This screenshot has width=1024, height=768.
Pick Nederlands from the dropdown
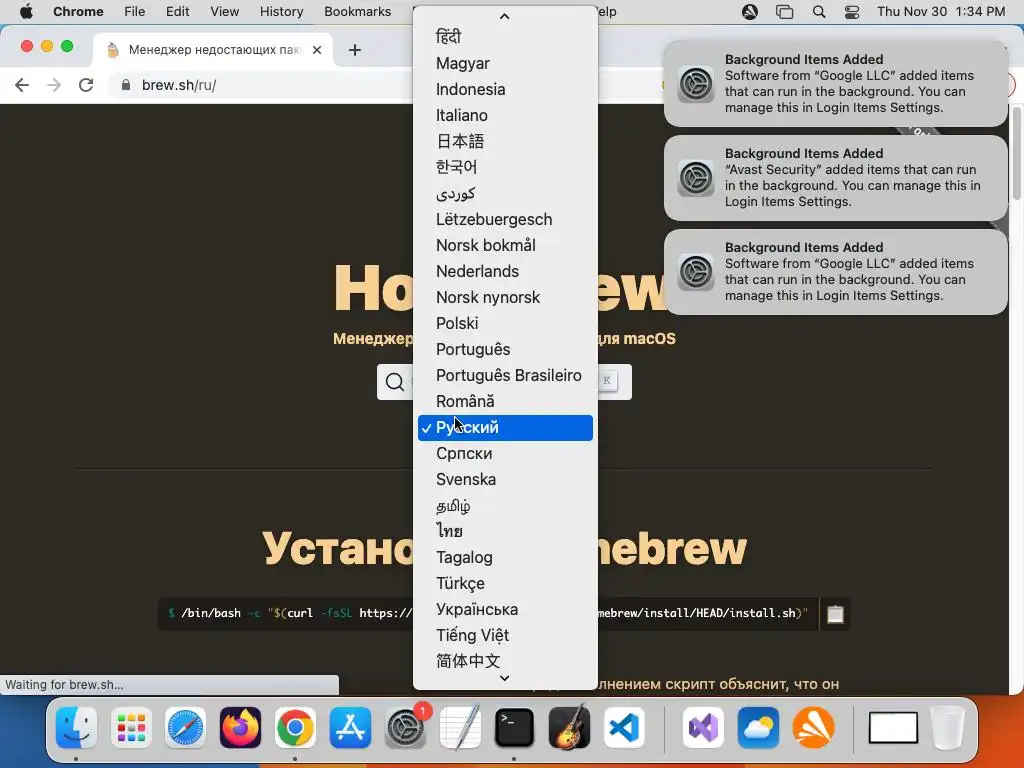pos(505,271)
